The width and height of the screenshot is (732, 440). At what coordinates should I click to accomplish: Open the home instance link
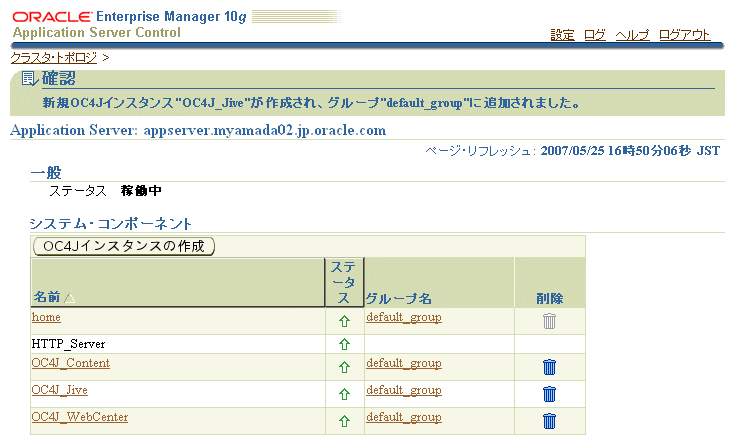pos(46,317)
